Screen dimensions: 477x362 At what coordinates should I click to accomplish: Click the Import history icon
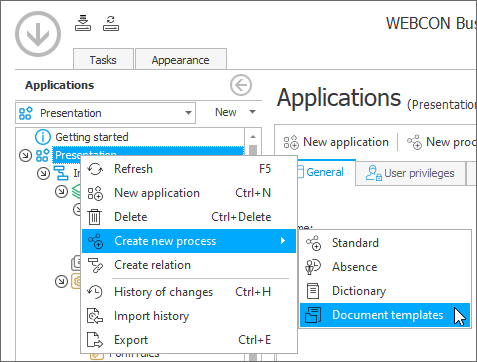click(x=95, y=316)
